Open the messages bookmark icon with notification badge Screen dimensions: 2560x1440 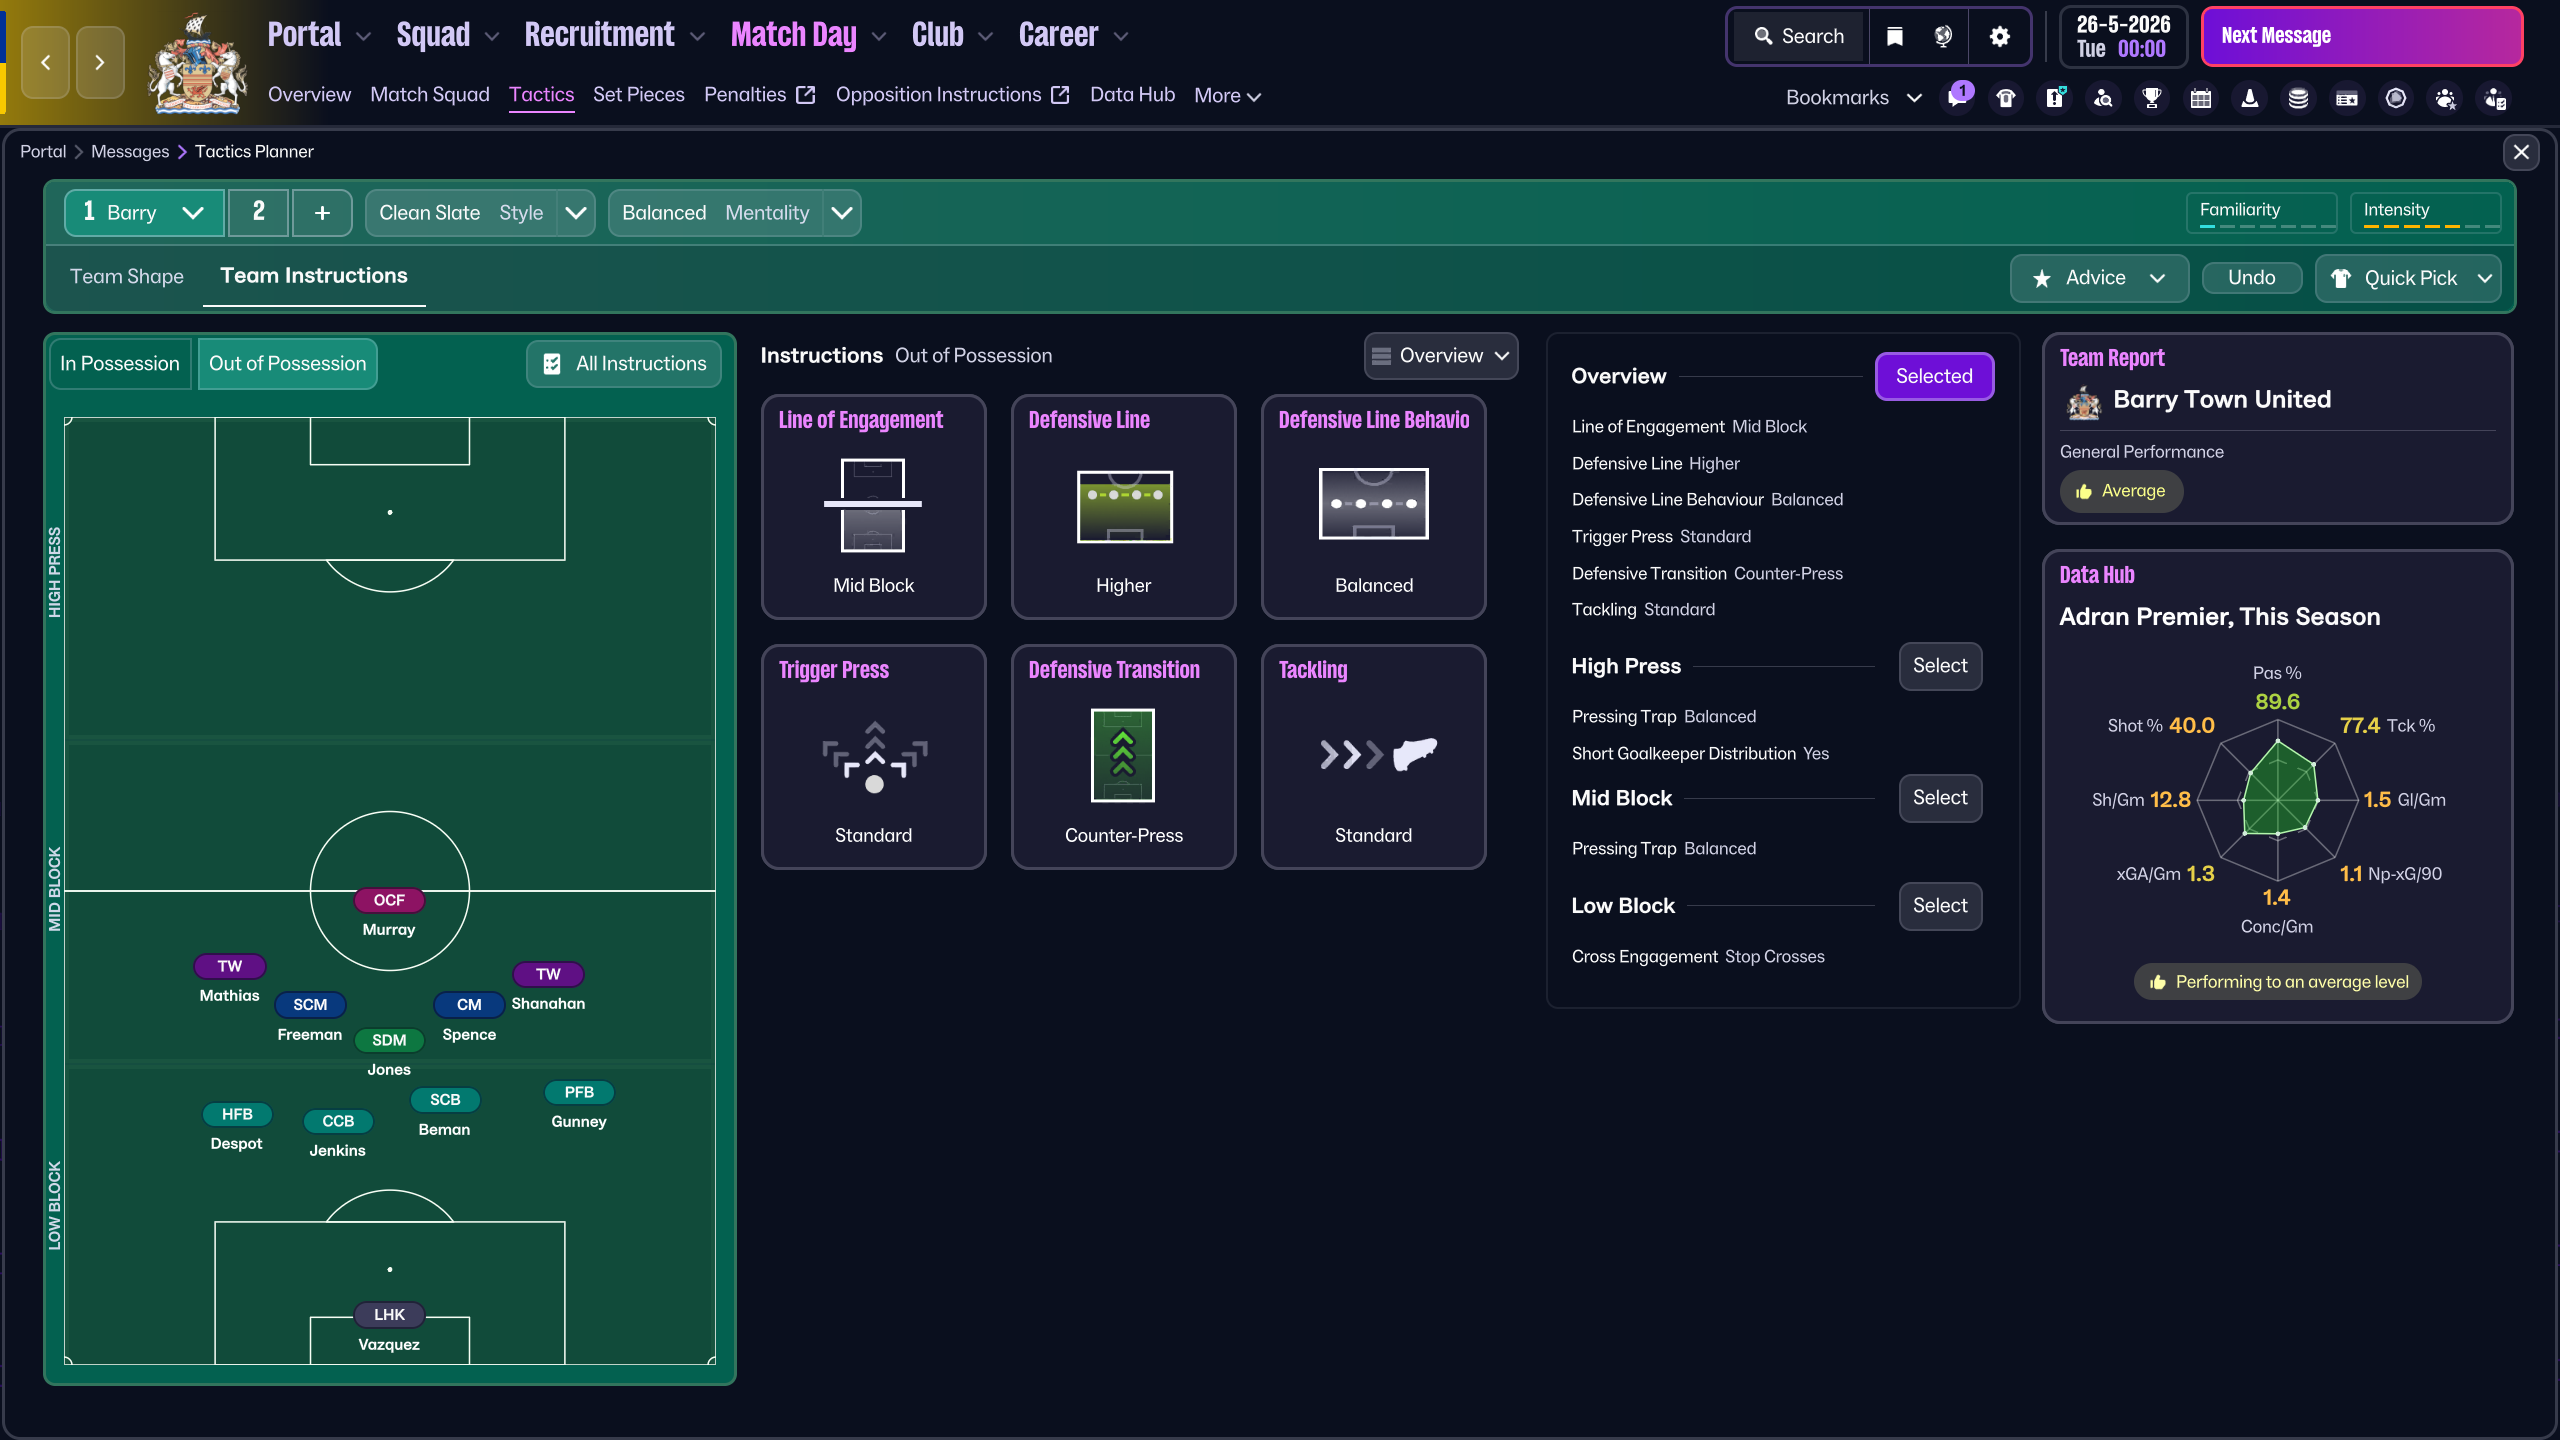(x=1957, y=98)
